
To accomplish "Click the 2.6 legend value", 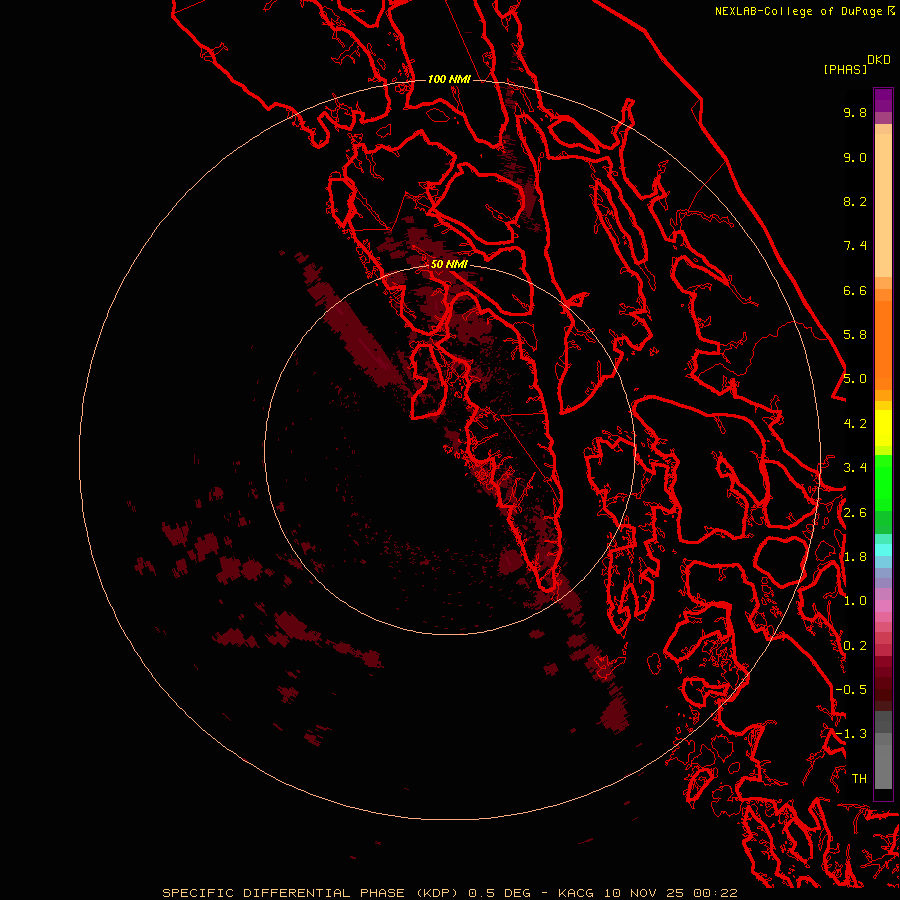I will point(855,513).
